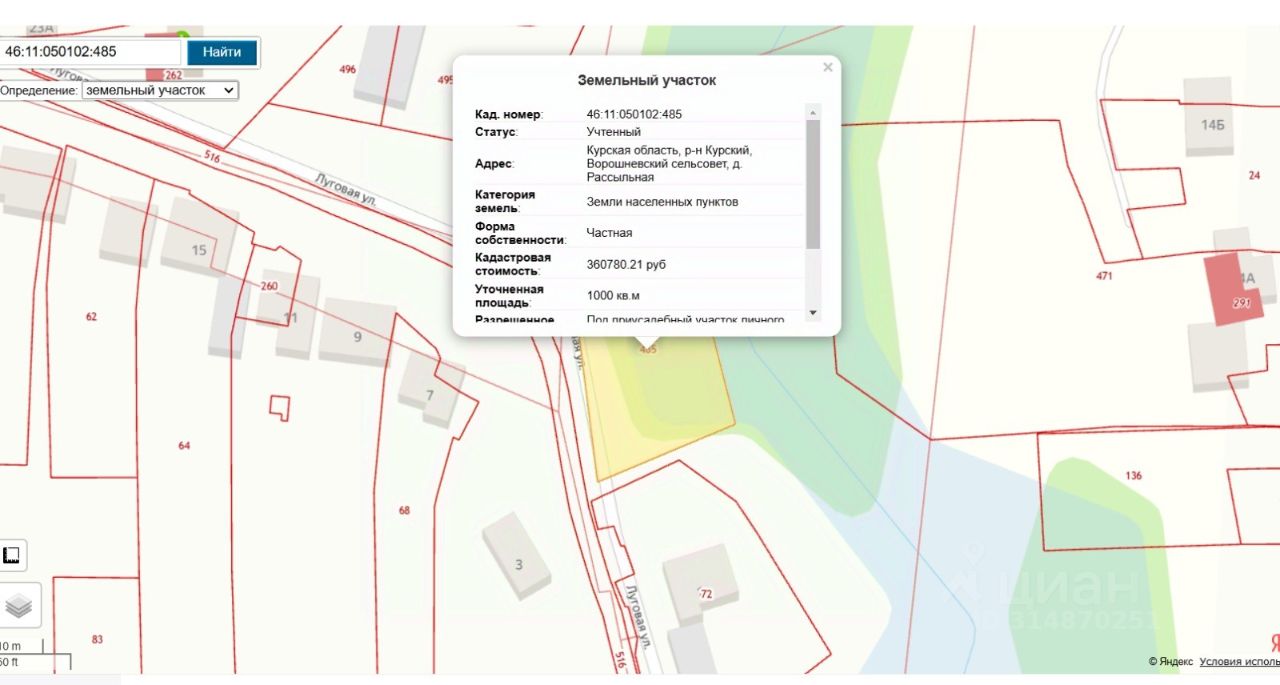1280x685 pixels.
Task: Click parcel label 136 on map
Action: click(1133, 476)
